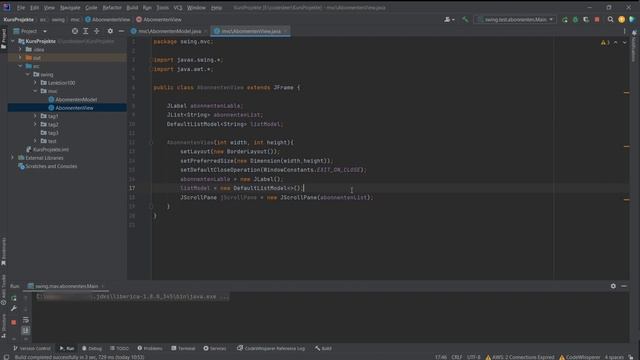Expand the Lektion100 package

point(35,83)
